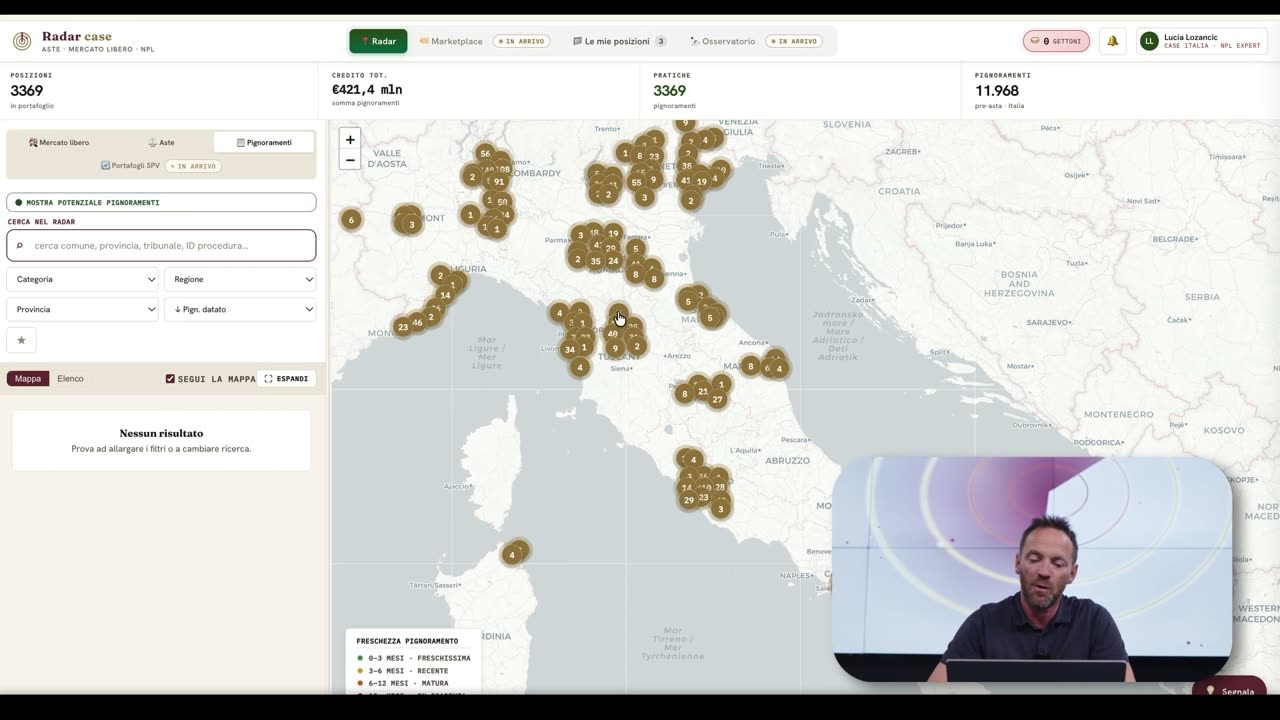Open the Marketplace tab

click(x=484, y=41)
